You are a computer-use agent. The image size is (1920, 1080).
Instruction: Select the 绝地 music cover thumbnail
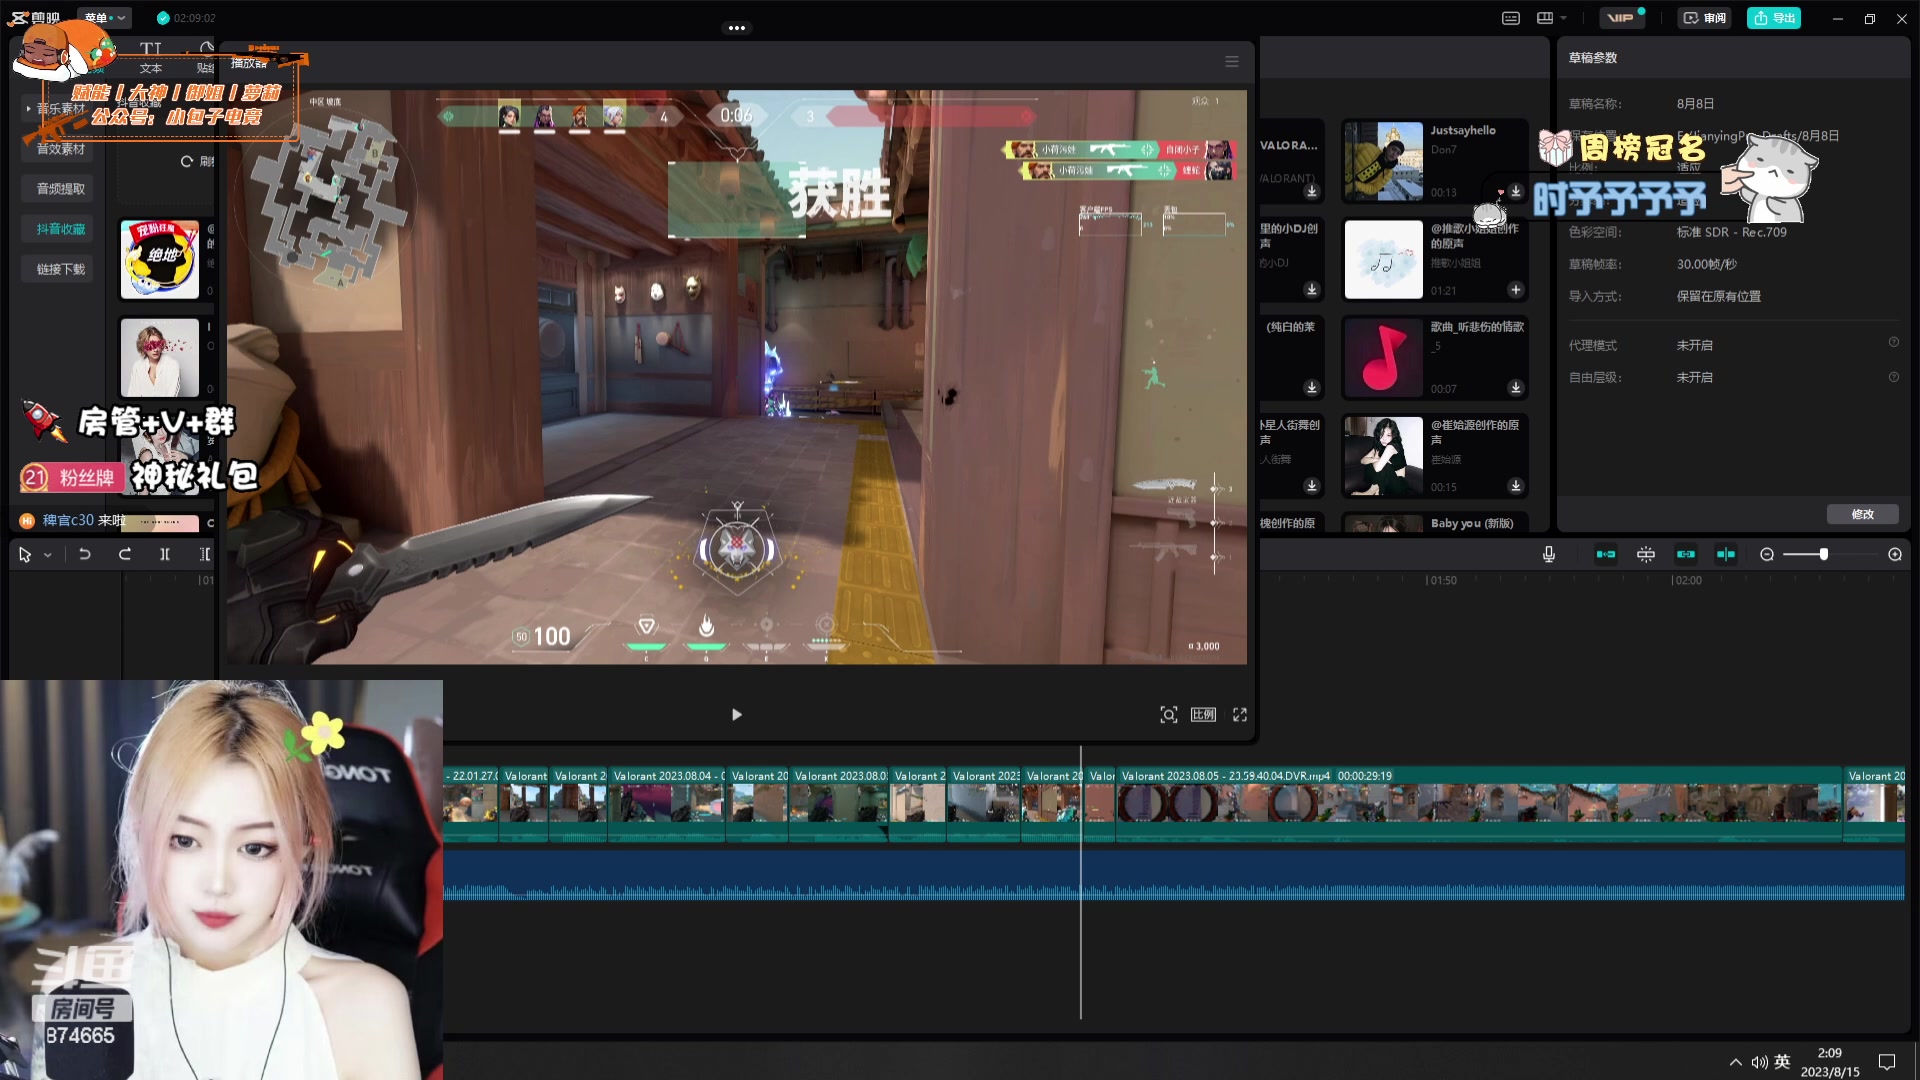coord(160,260)
